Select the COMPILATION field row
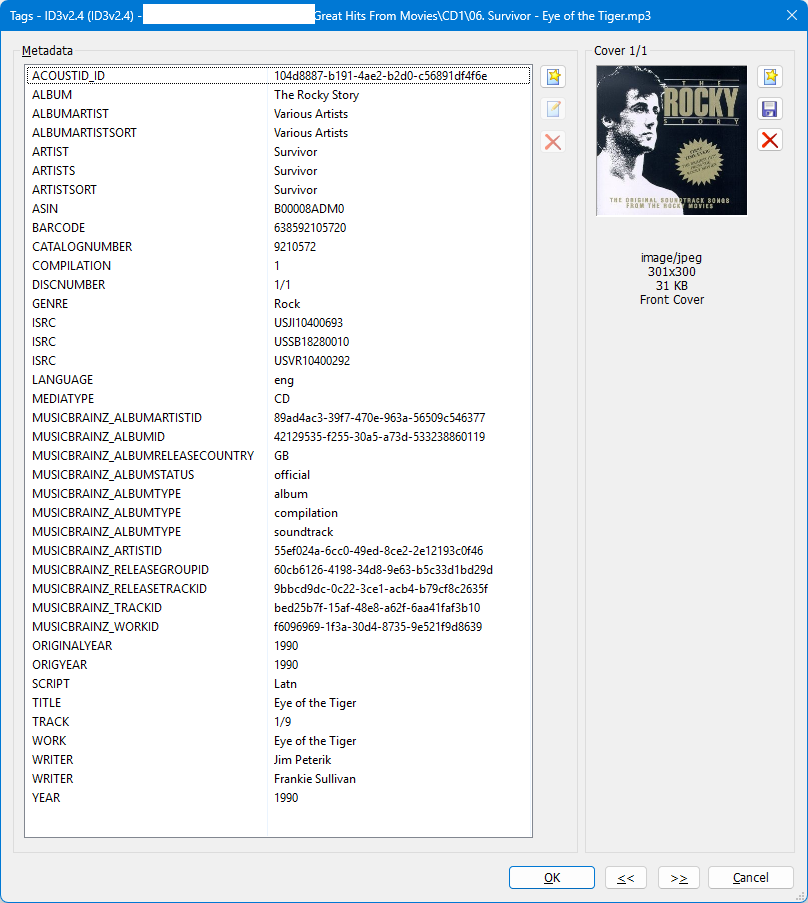808x903 pixels. [x=278, y=265]
